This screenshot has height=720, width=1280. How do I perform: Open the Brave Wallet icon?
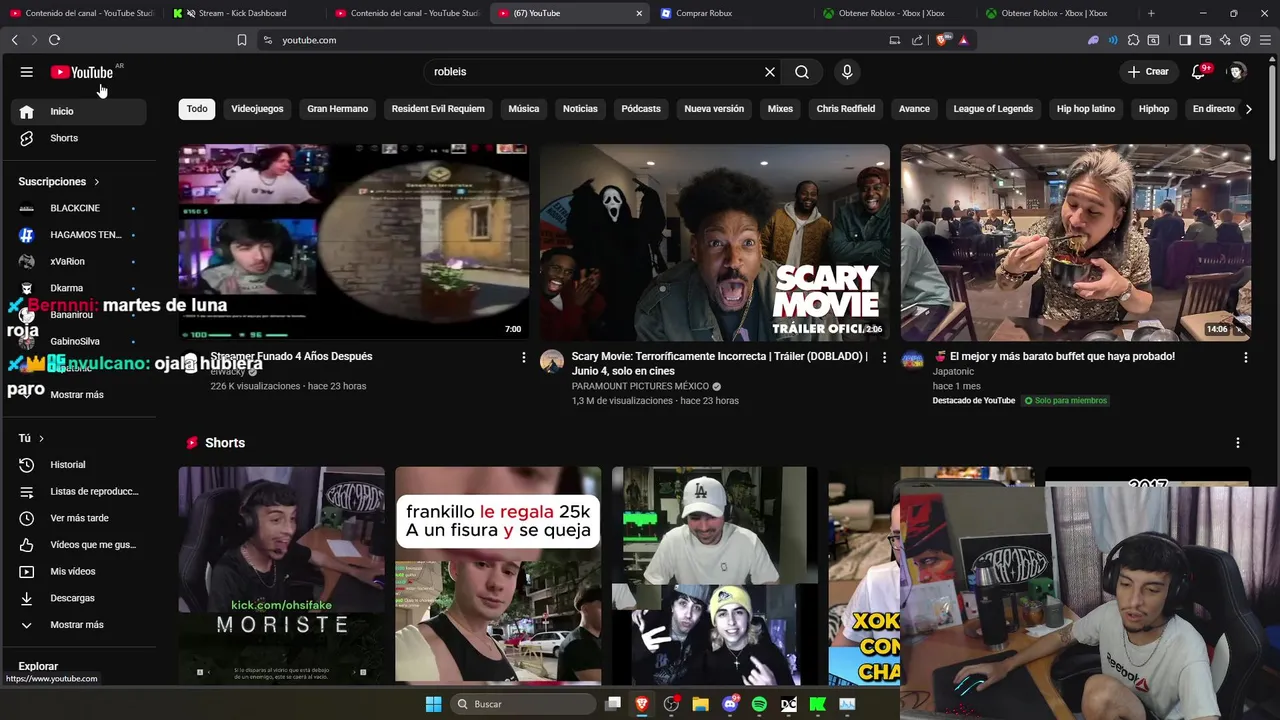tap(1205, 40)
